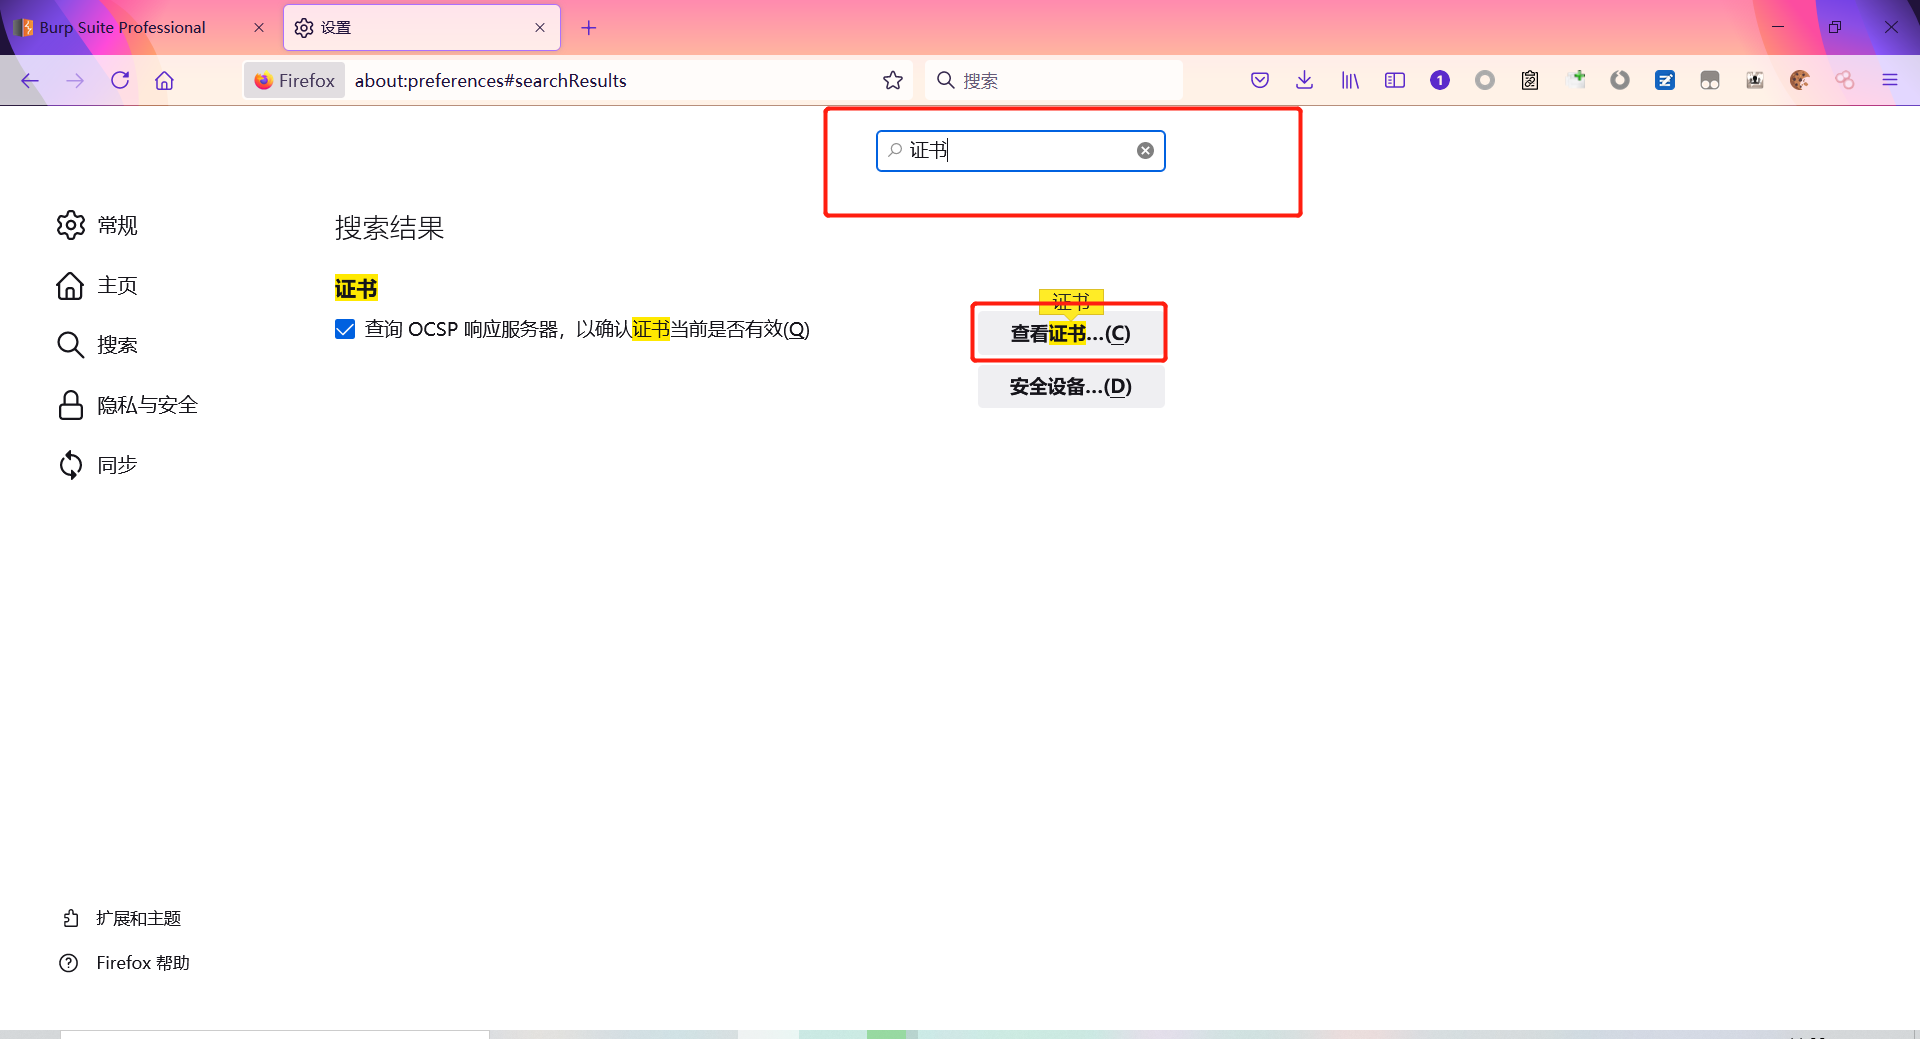Click the 查看证书 button
Screen dimensions: 1920x1039
click(x=1070, y=333)
